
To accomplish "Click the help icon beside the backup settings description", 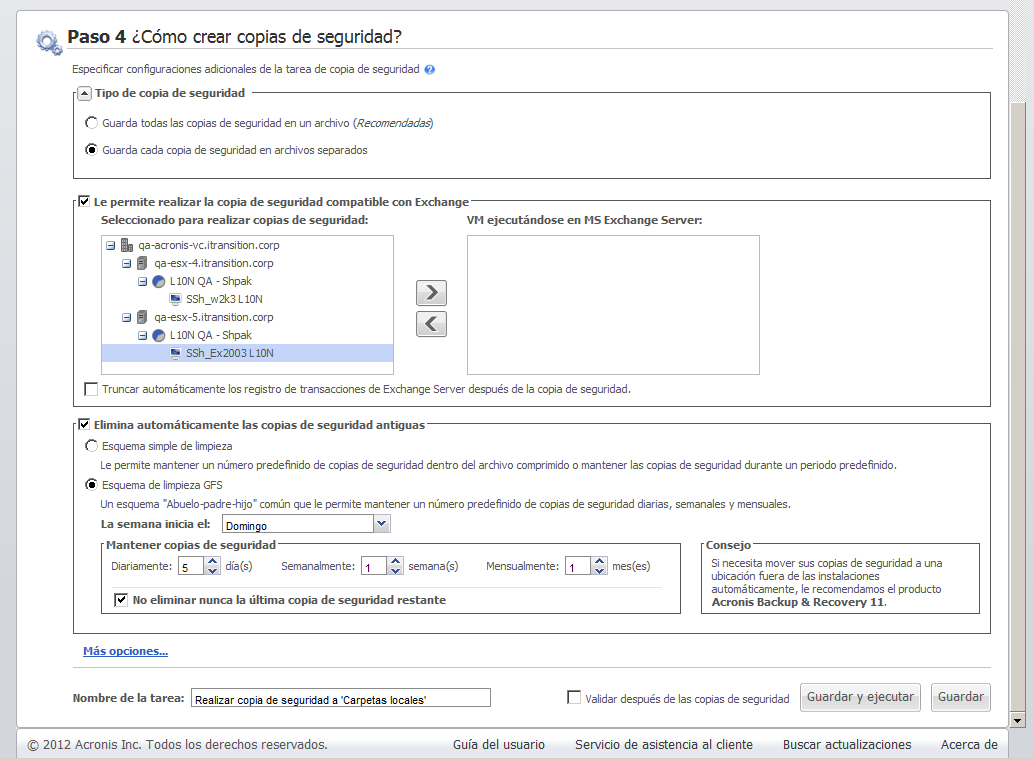I will pyautogui.click(x=429, y=70).
